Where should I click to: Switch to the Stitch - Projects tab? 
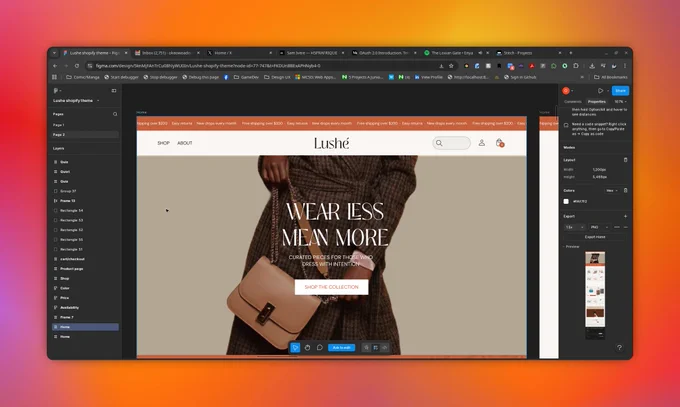pos(528,53)
